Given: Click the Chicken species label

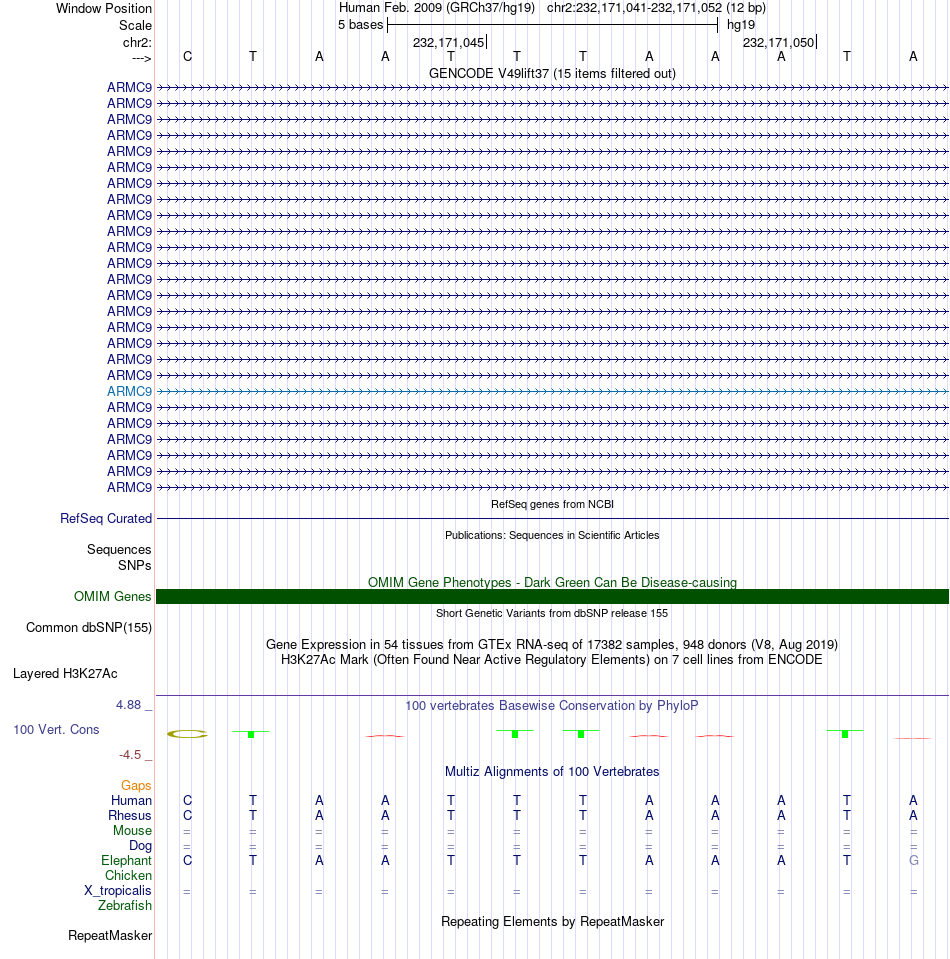Looking at the screenshot, I should [x=128, y=876].
